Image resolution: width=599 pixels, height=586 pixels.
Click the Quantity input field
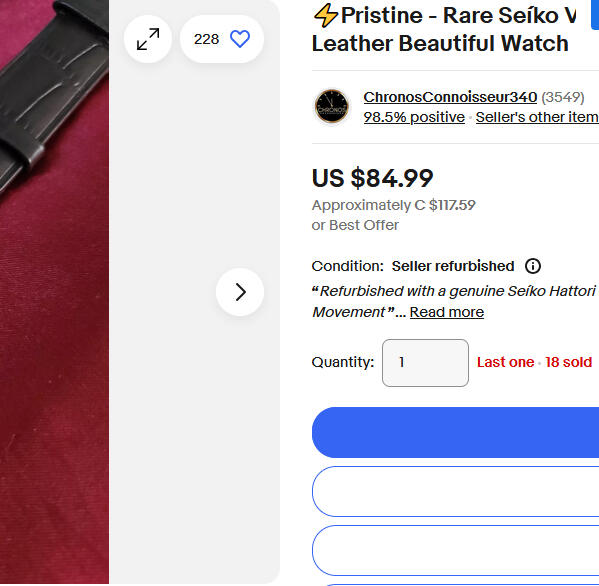coord(425,363)
